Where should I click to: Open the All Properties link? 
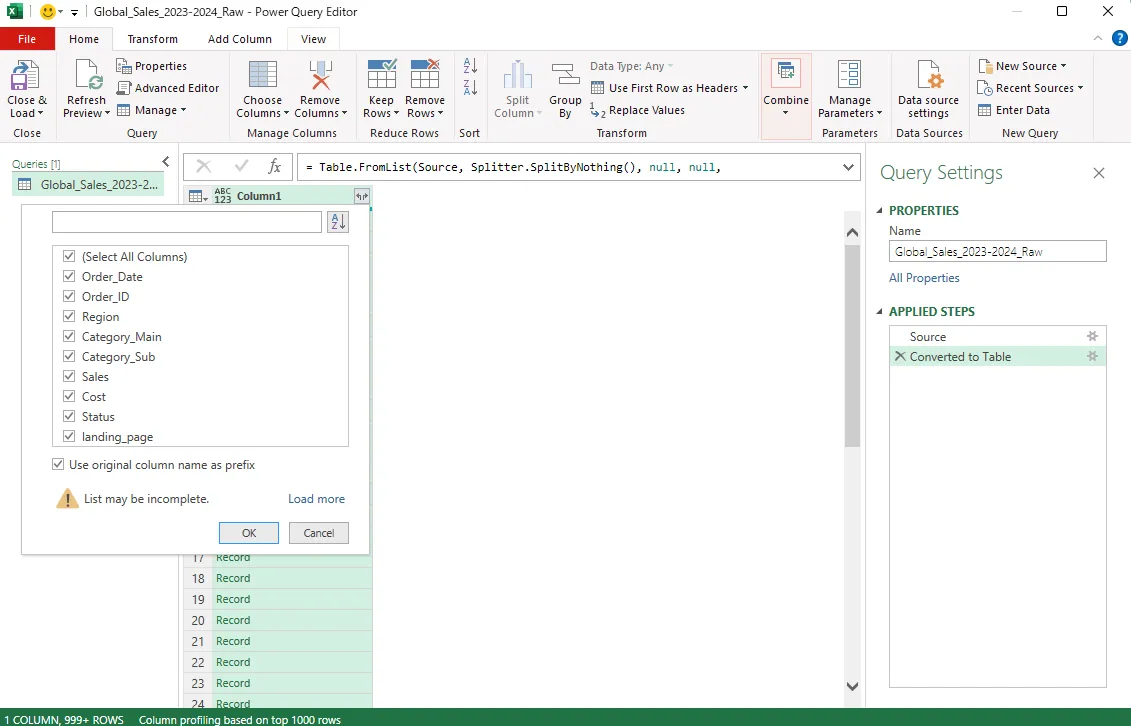(x=924, y=278)
